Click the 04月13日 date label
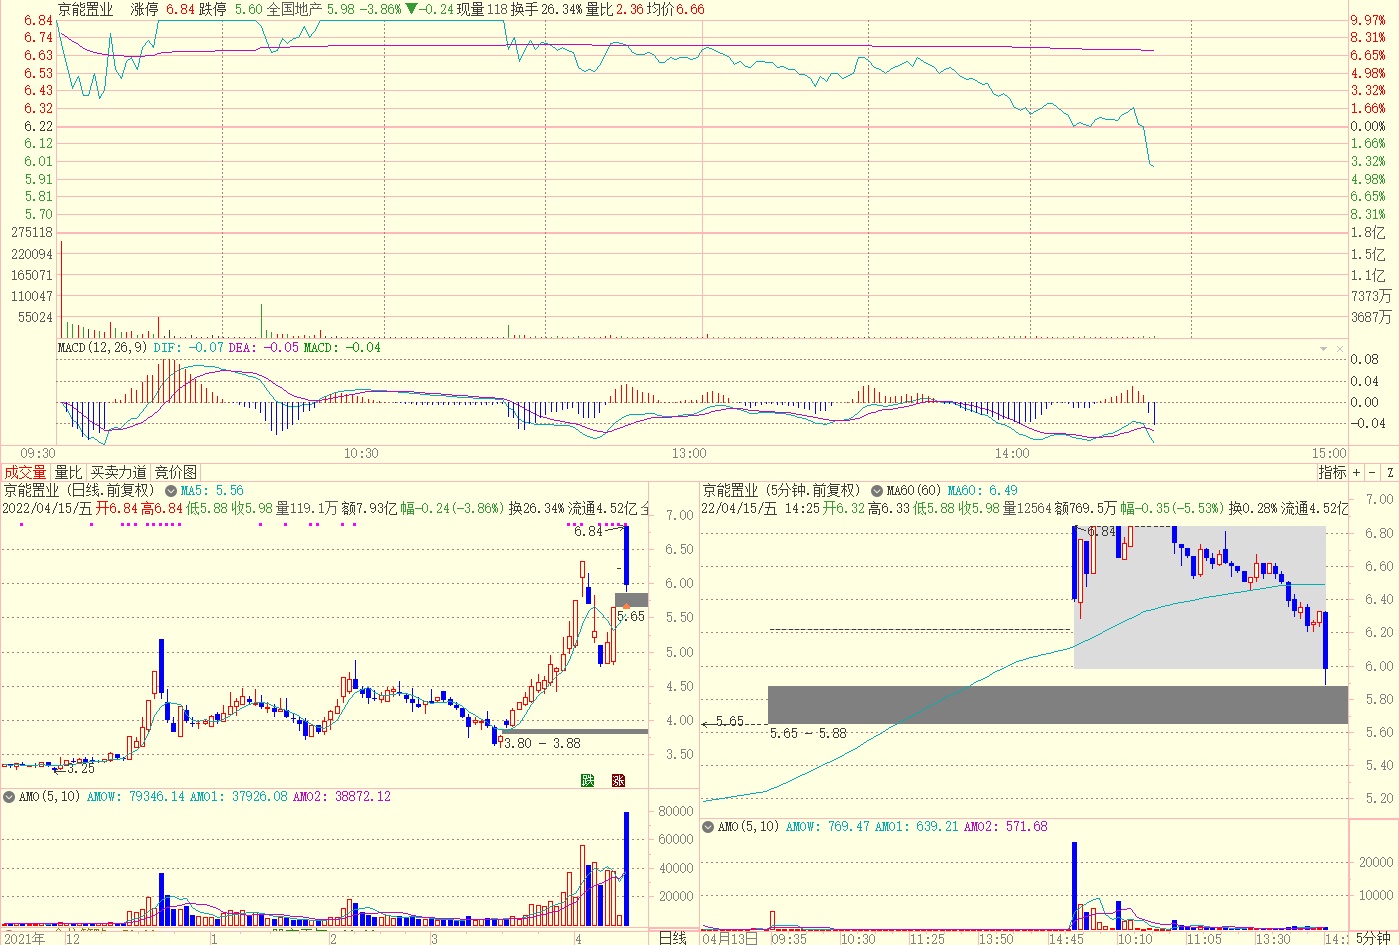Image resolution: width=1400 pixels, height=945 pixels. point(730,939)
